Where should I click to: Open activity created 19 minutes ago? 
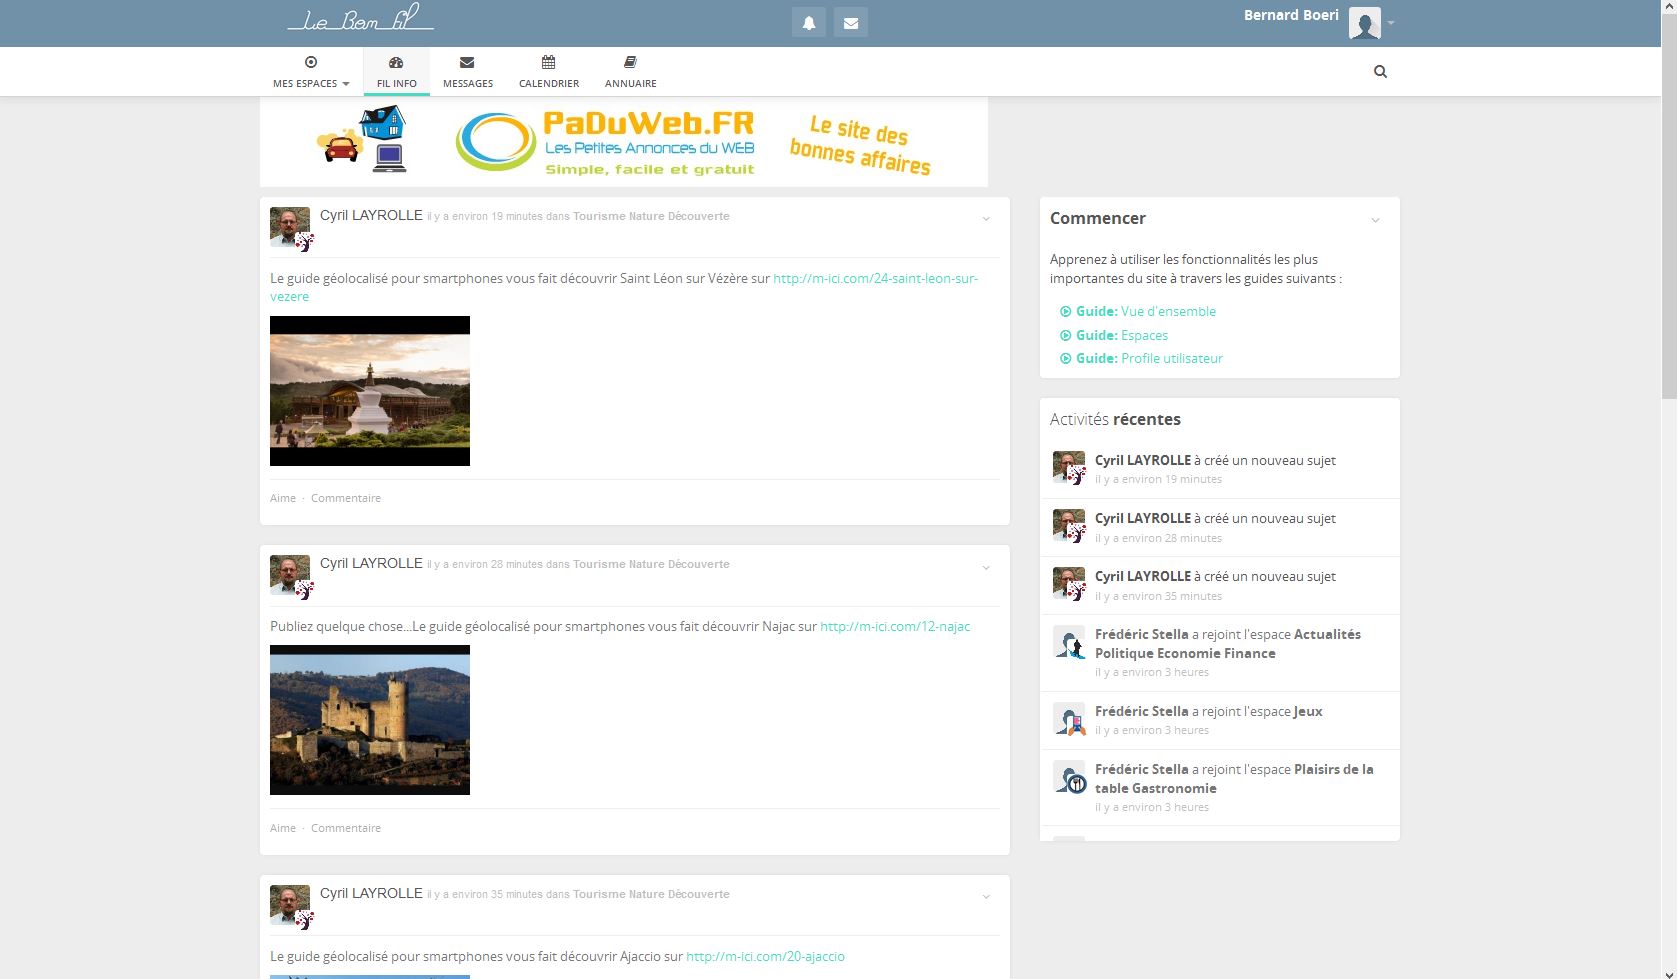click(1220, 470)
